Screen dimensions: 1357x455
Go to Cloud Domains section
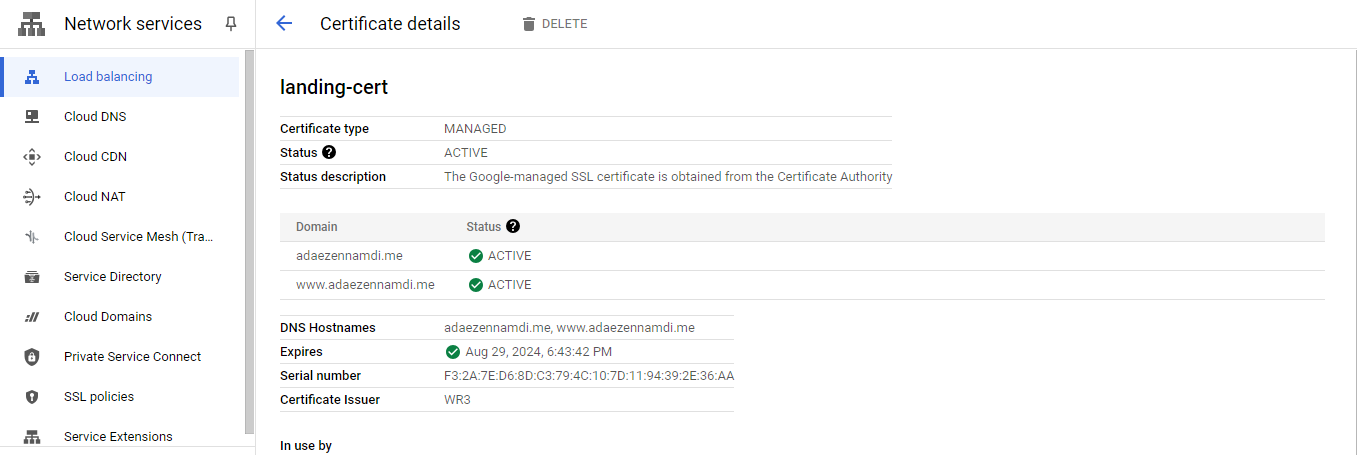108,317
